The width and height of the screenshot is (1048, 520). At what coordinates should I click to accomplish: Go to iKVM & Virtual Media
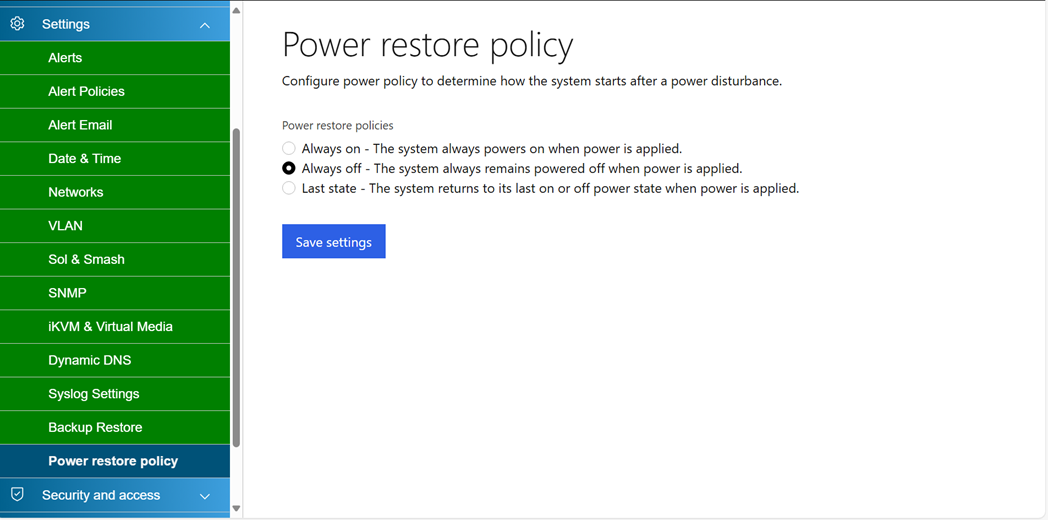pos(110,326)
